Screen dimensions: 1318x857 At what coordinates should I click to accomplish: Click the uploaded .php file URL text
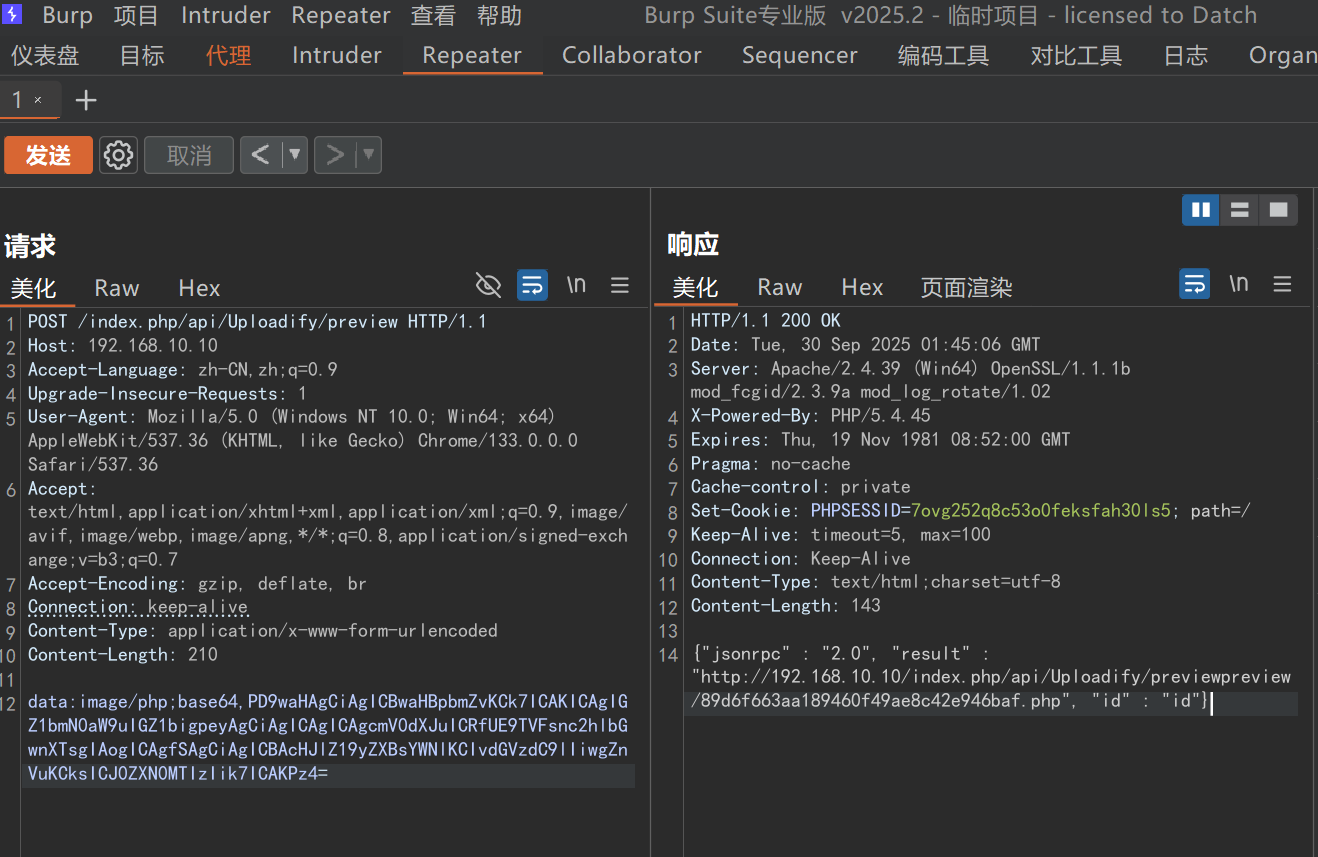(x=991, y=689)
